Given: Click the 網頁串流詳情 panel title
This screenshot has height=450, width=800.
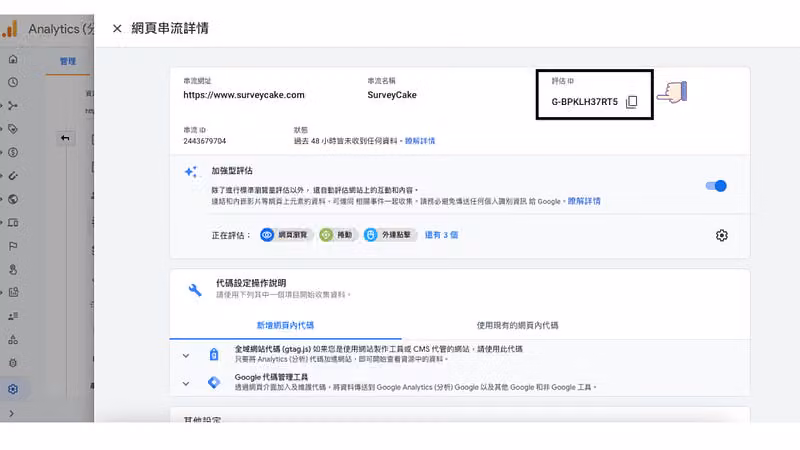Looking at the screenshot, I should point(170,29).
